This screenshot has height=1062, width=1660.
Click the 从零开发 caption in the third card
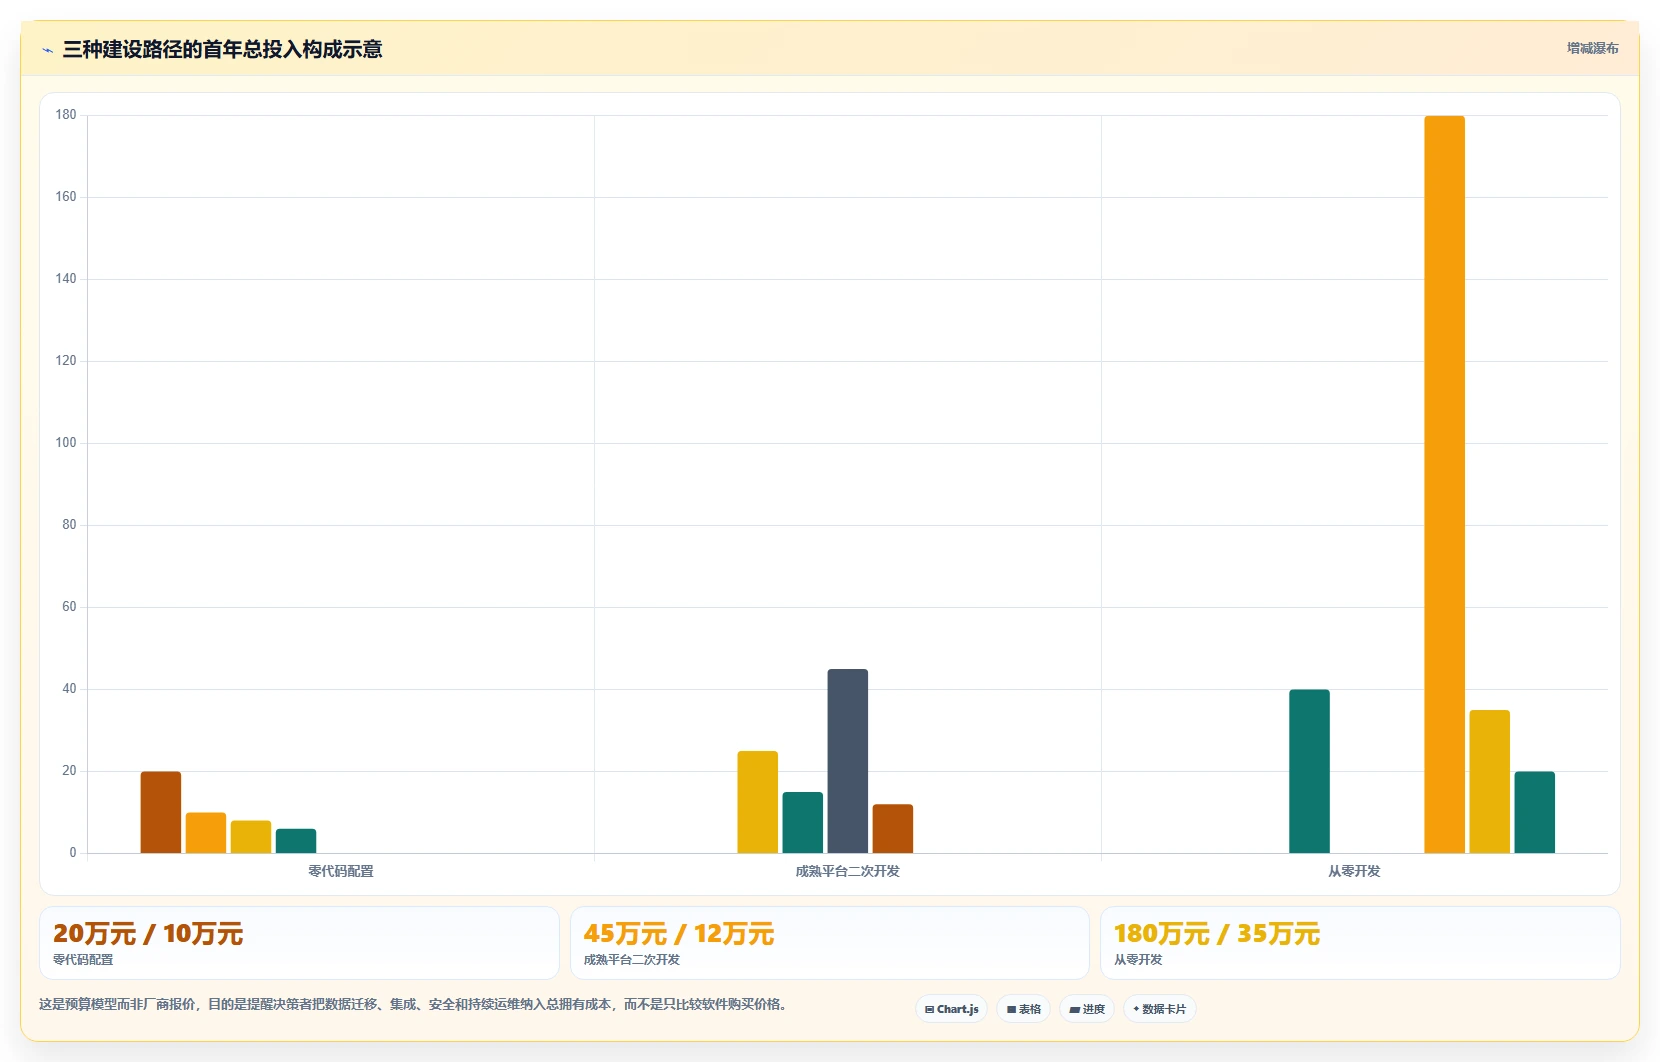pyautogui.click(x=1138, y=959)
